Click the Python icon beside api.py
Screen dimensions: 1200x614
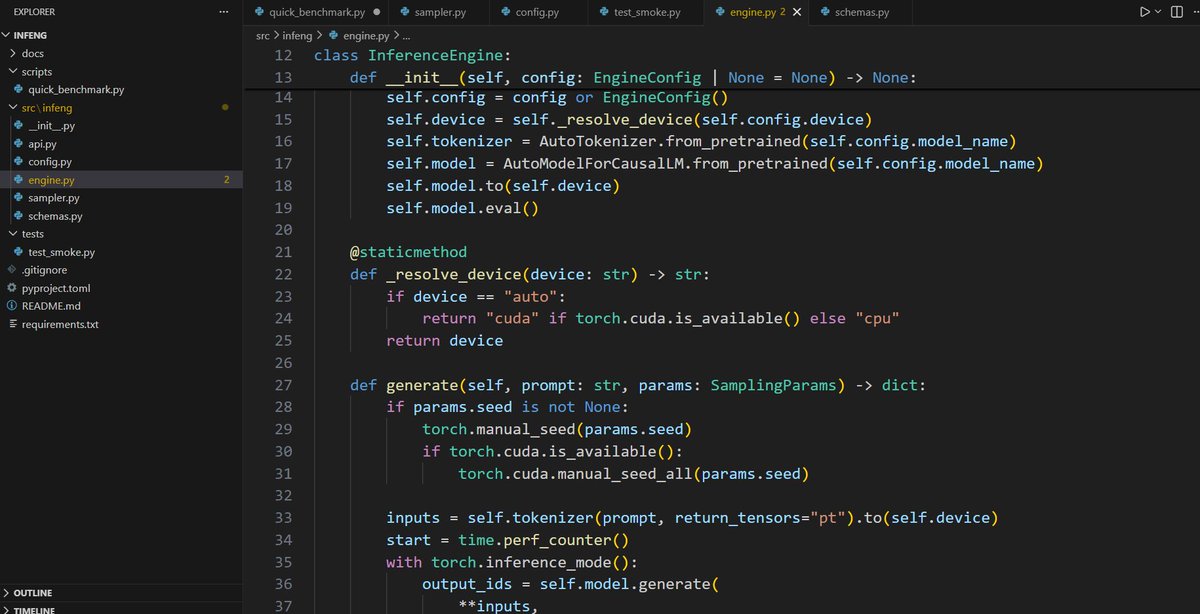[x=19, y=143]
